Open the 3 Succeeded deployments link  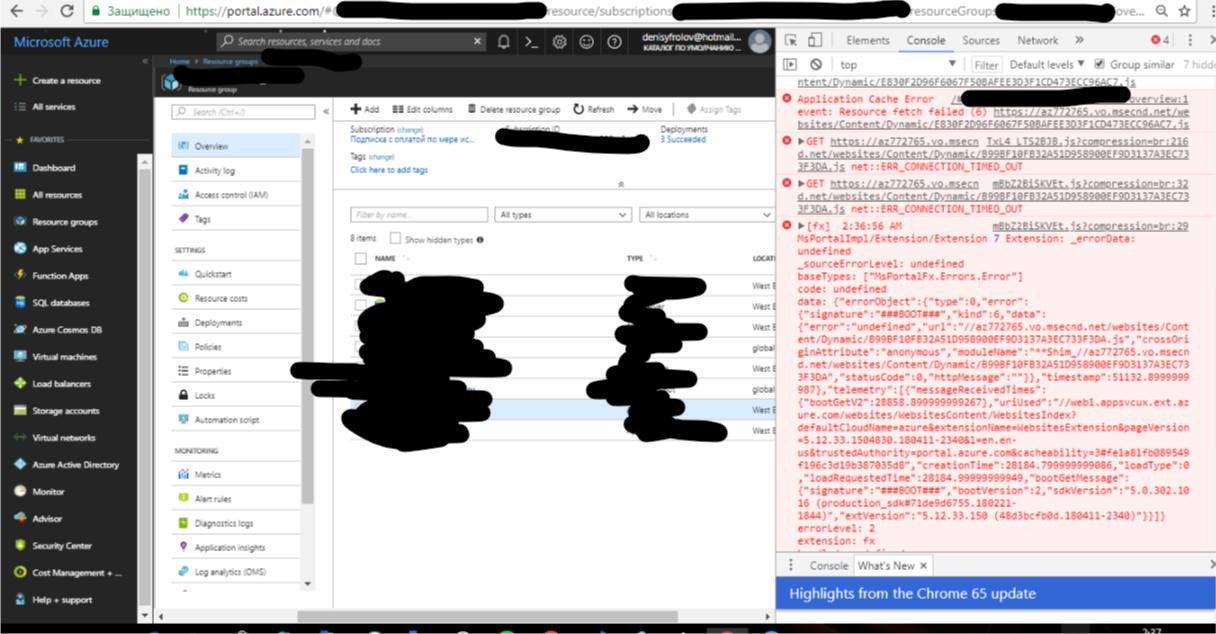[683, 140]
